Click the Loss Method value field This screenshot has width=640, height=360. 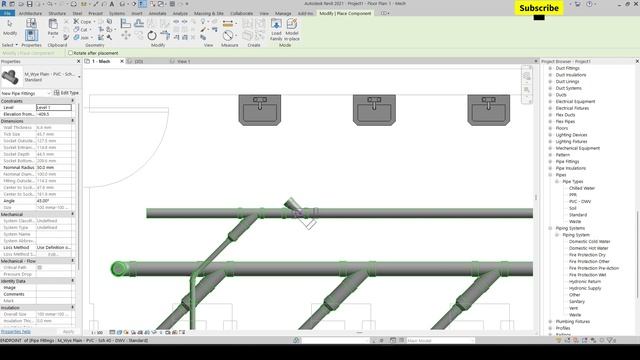53,247
